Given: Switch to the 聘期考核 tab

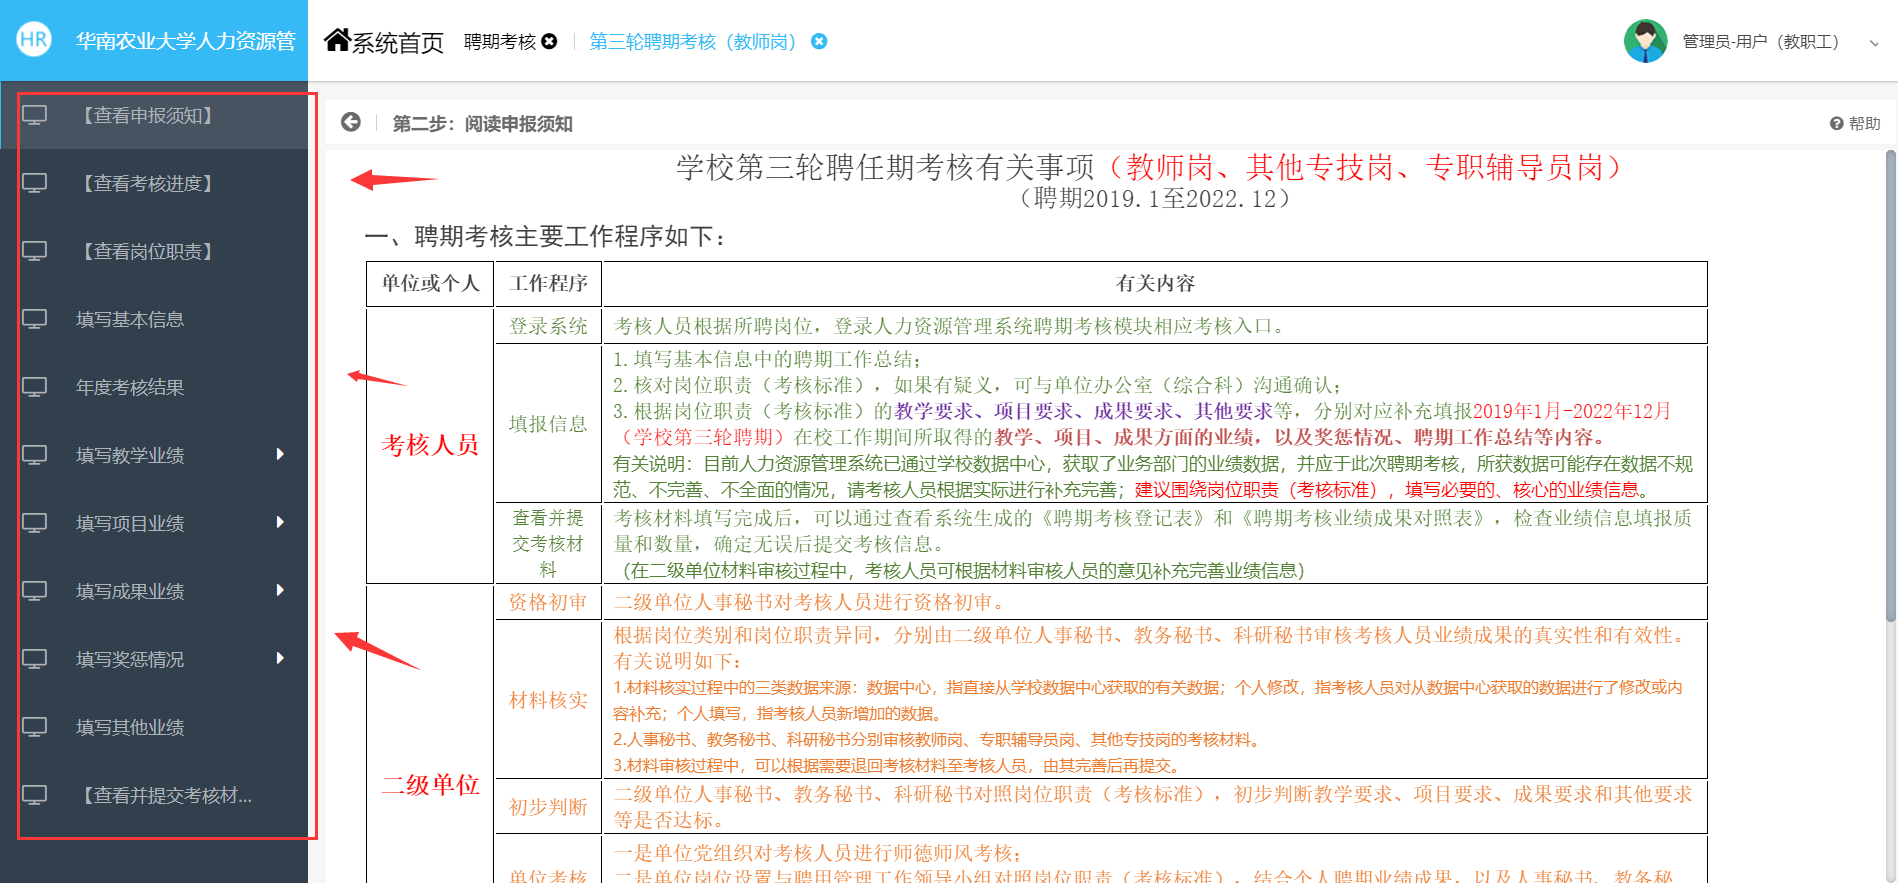Looking at the screenshot, I should 500,42.
